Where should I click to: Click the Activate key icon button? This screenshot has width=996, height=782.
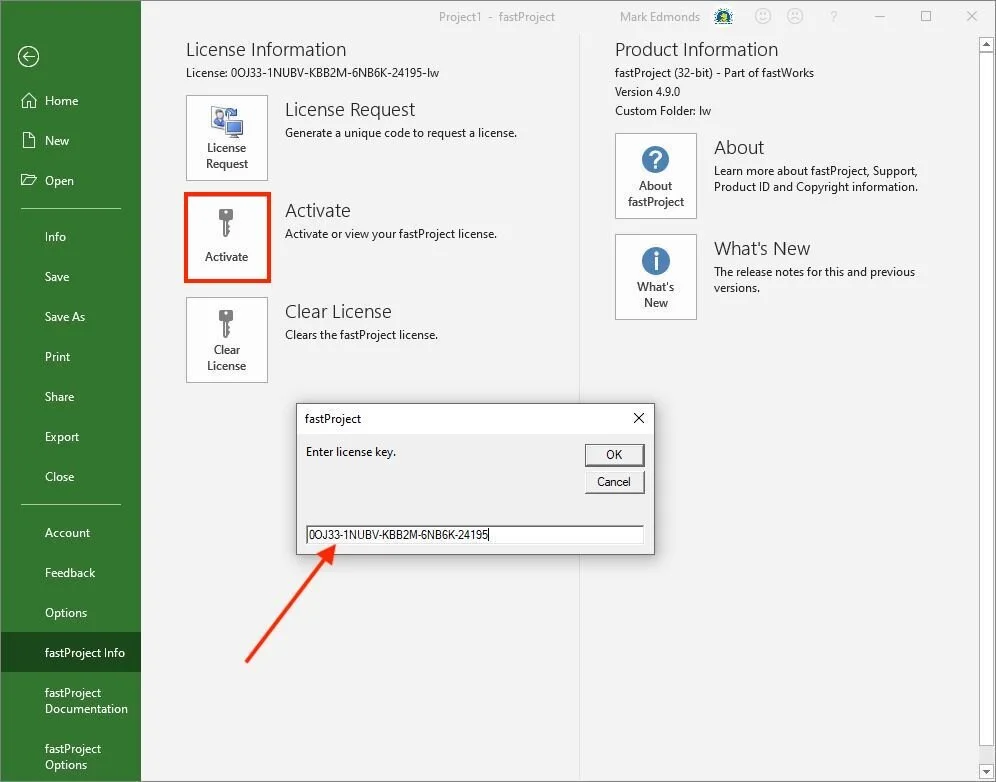tap(227, 238)
